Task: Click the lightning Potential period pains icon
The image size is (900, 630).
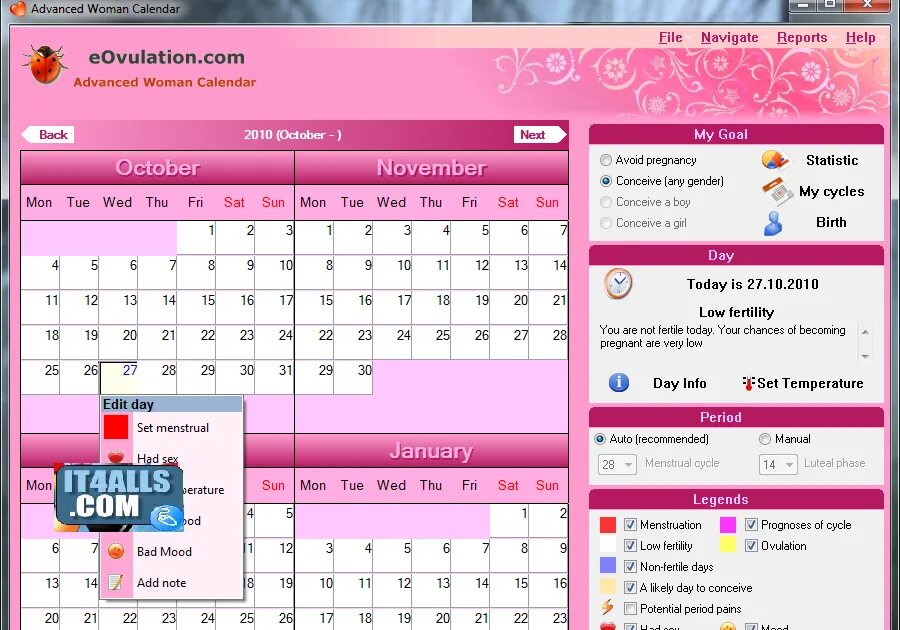Action: 607,607
